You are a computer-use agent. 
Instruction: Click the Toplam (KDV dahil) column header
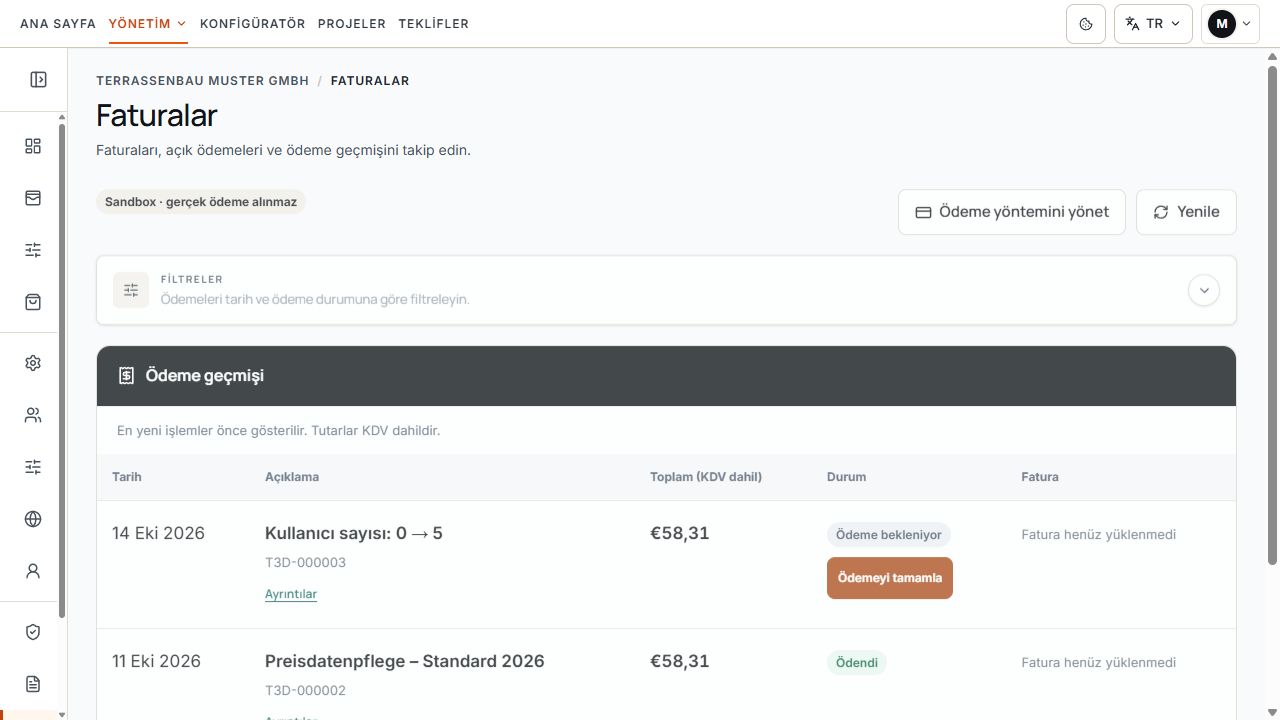[706, 477]
